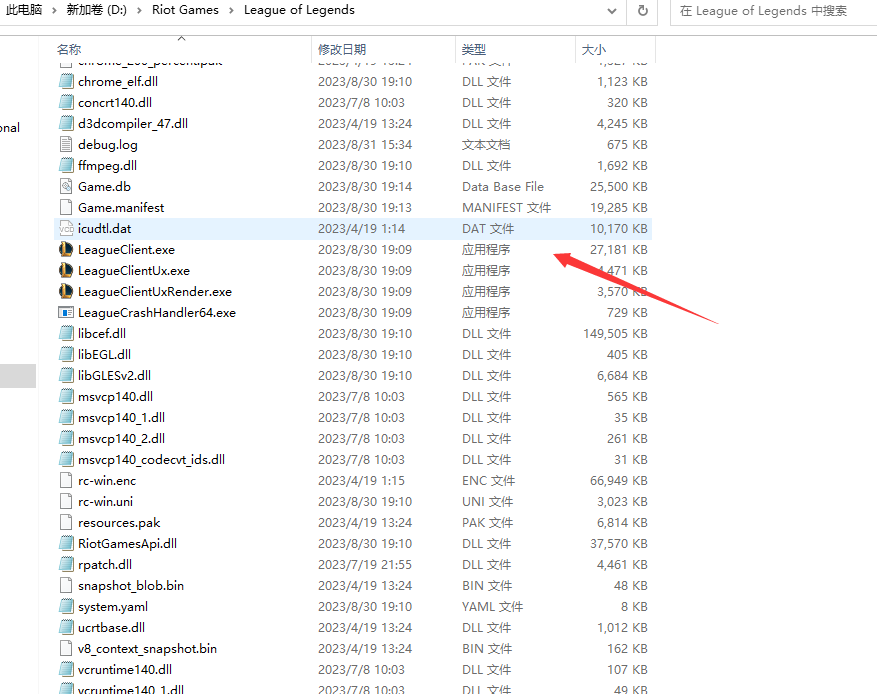This screenshot has width=877, height=694.
Task: Click the League of Legends breadcrumb segment
Action: [x=299, y=10]
